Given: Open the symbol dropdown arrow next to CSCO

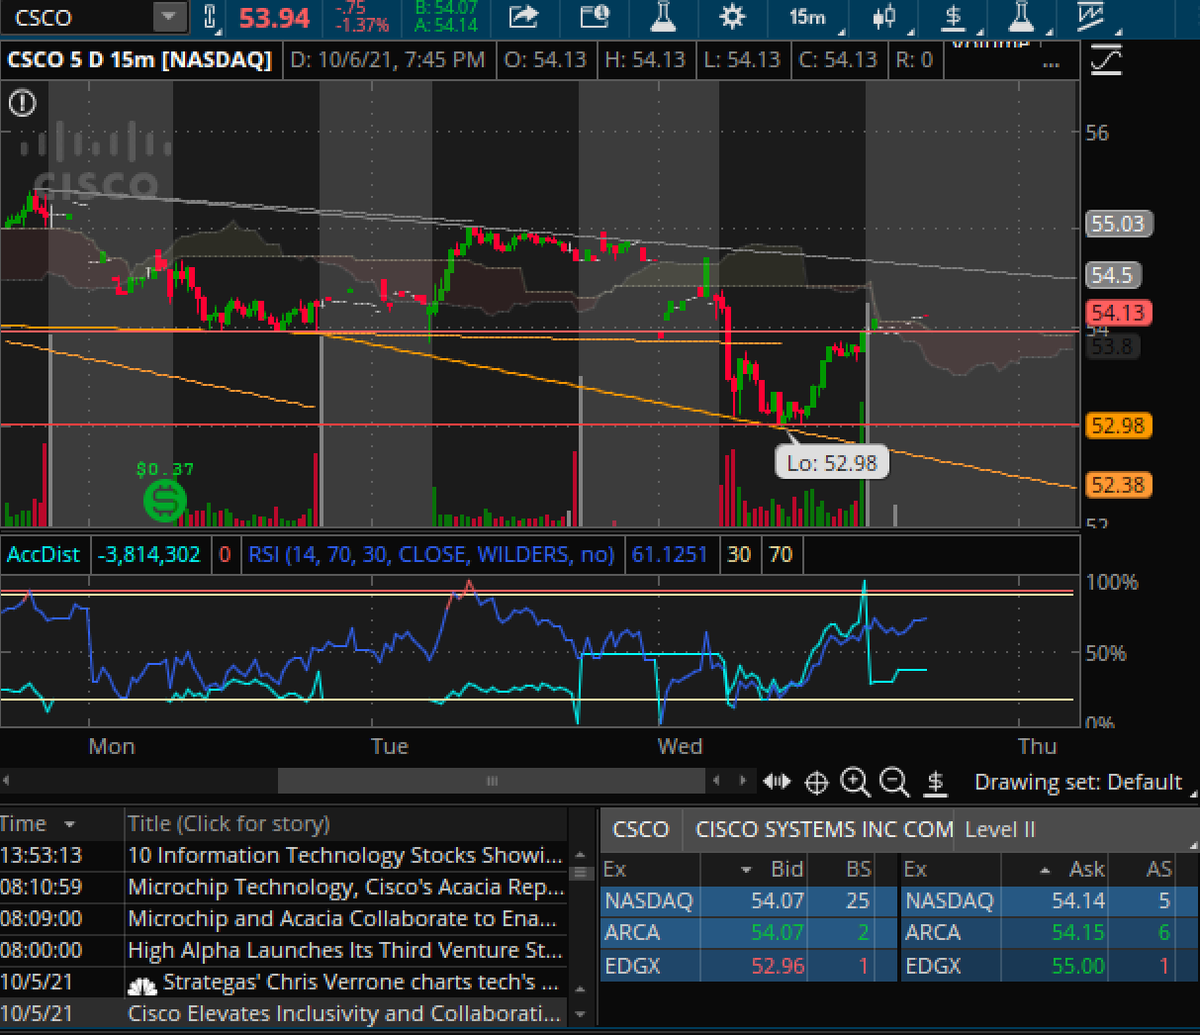Looking at the screenshot, I should [171, 17].
